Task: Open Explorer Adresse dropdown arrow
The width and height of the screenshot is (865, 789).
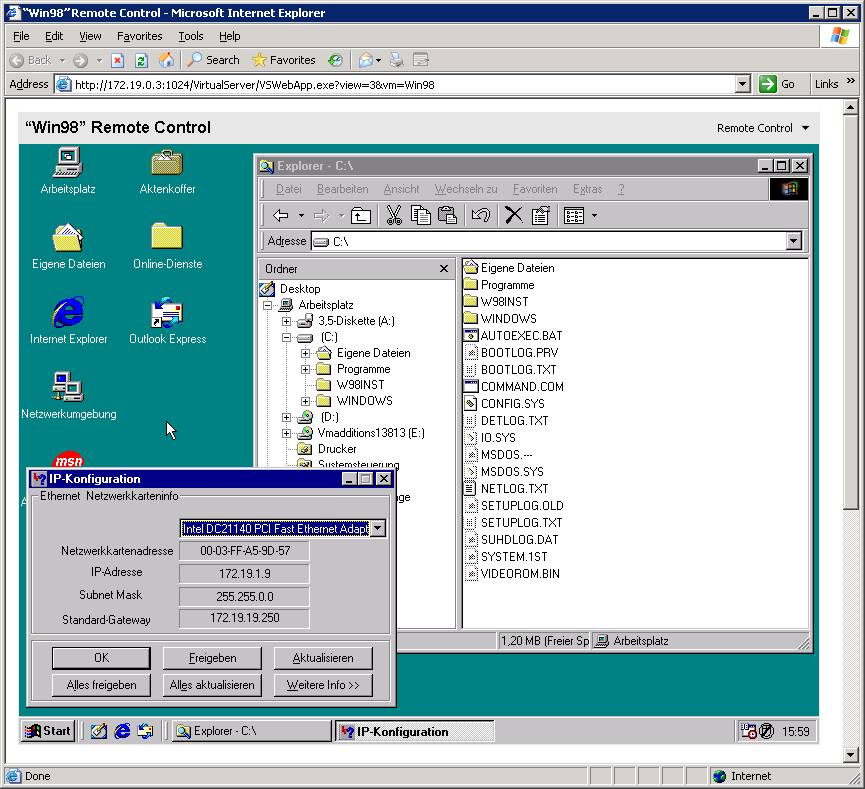Action: [793, 241]
